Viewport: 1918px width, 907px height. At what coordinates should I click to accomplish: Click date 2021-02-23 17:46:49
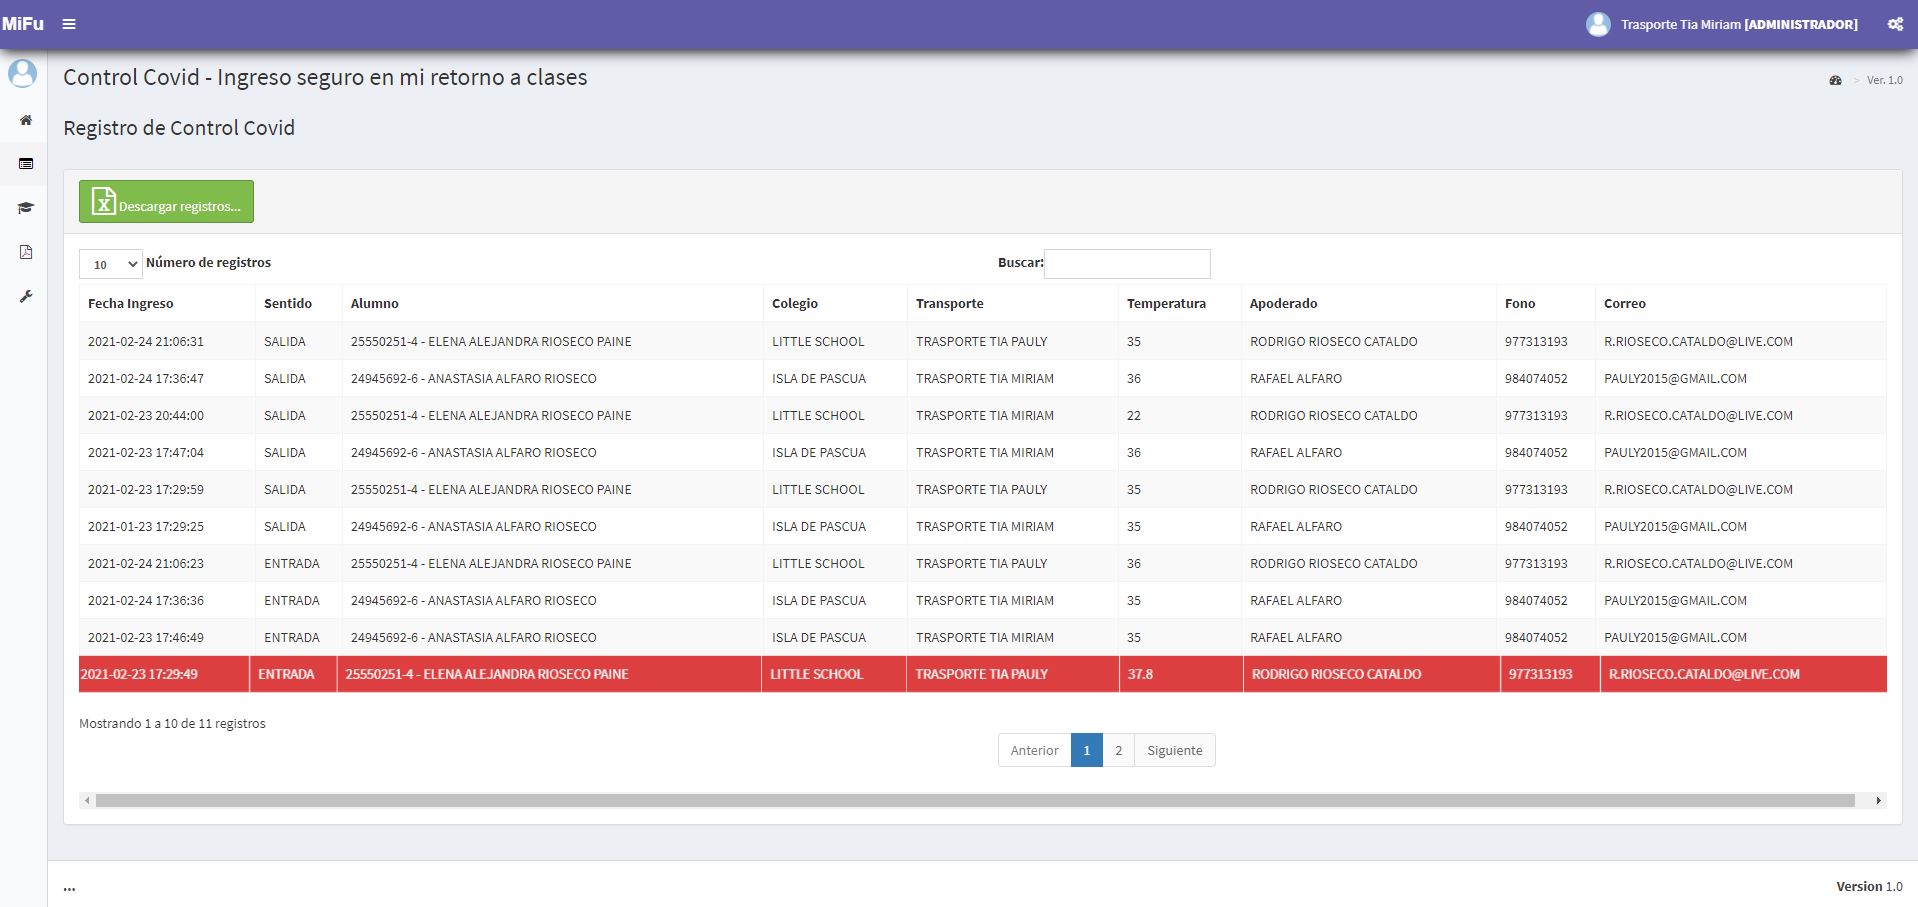coord(146,637)
